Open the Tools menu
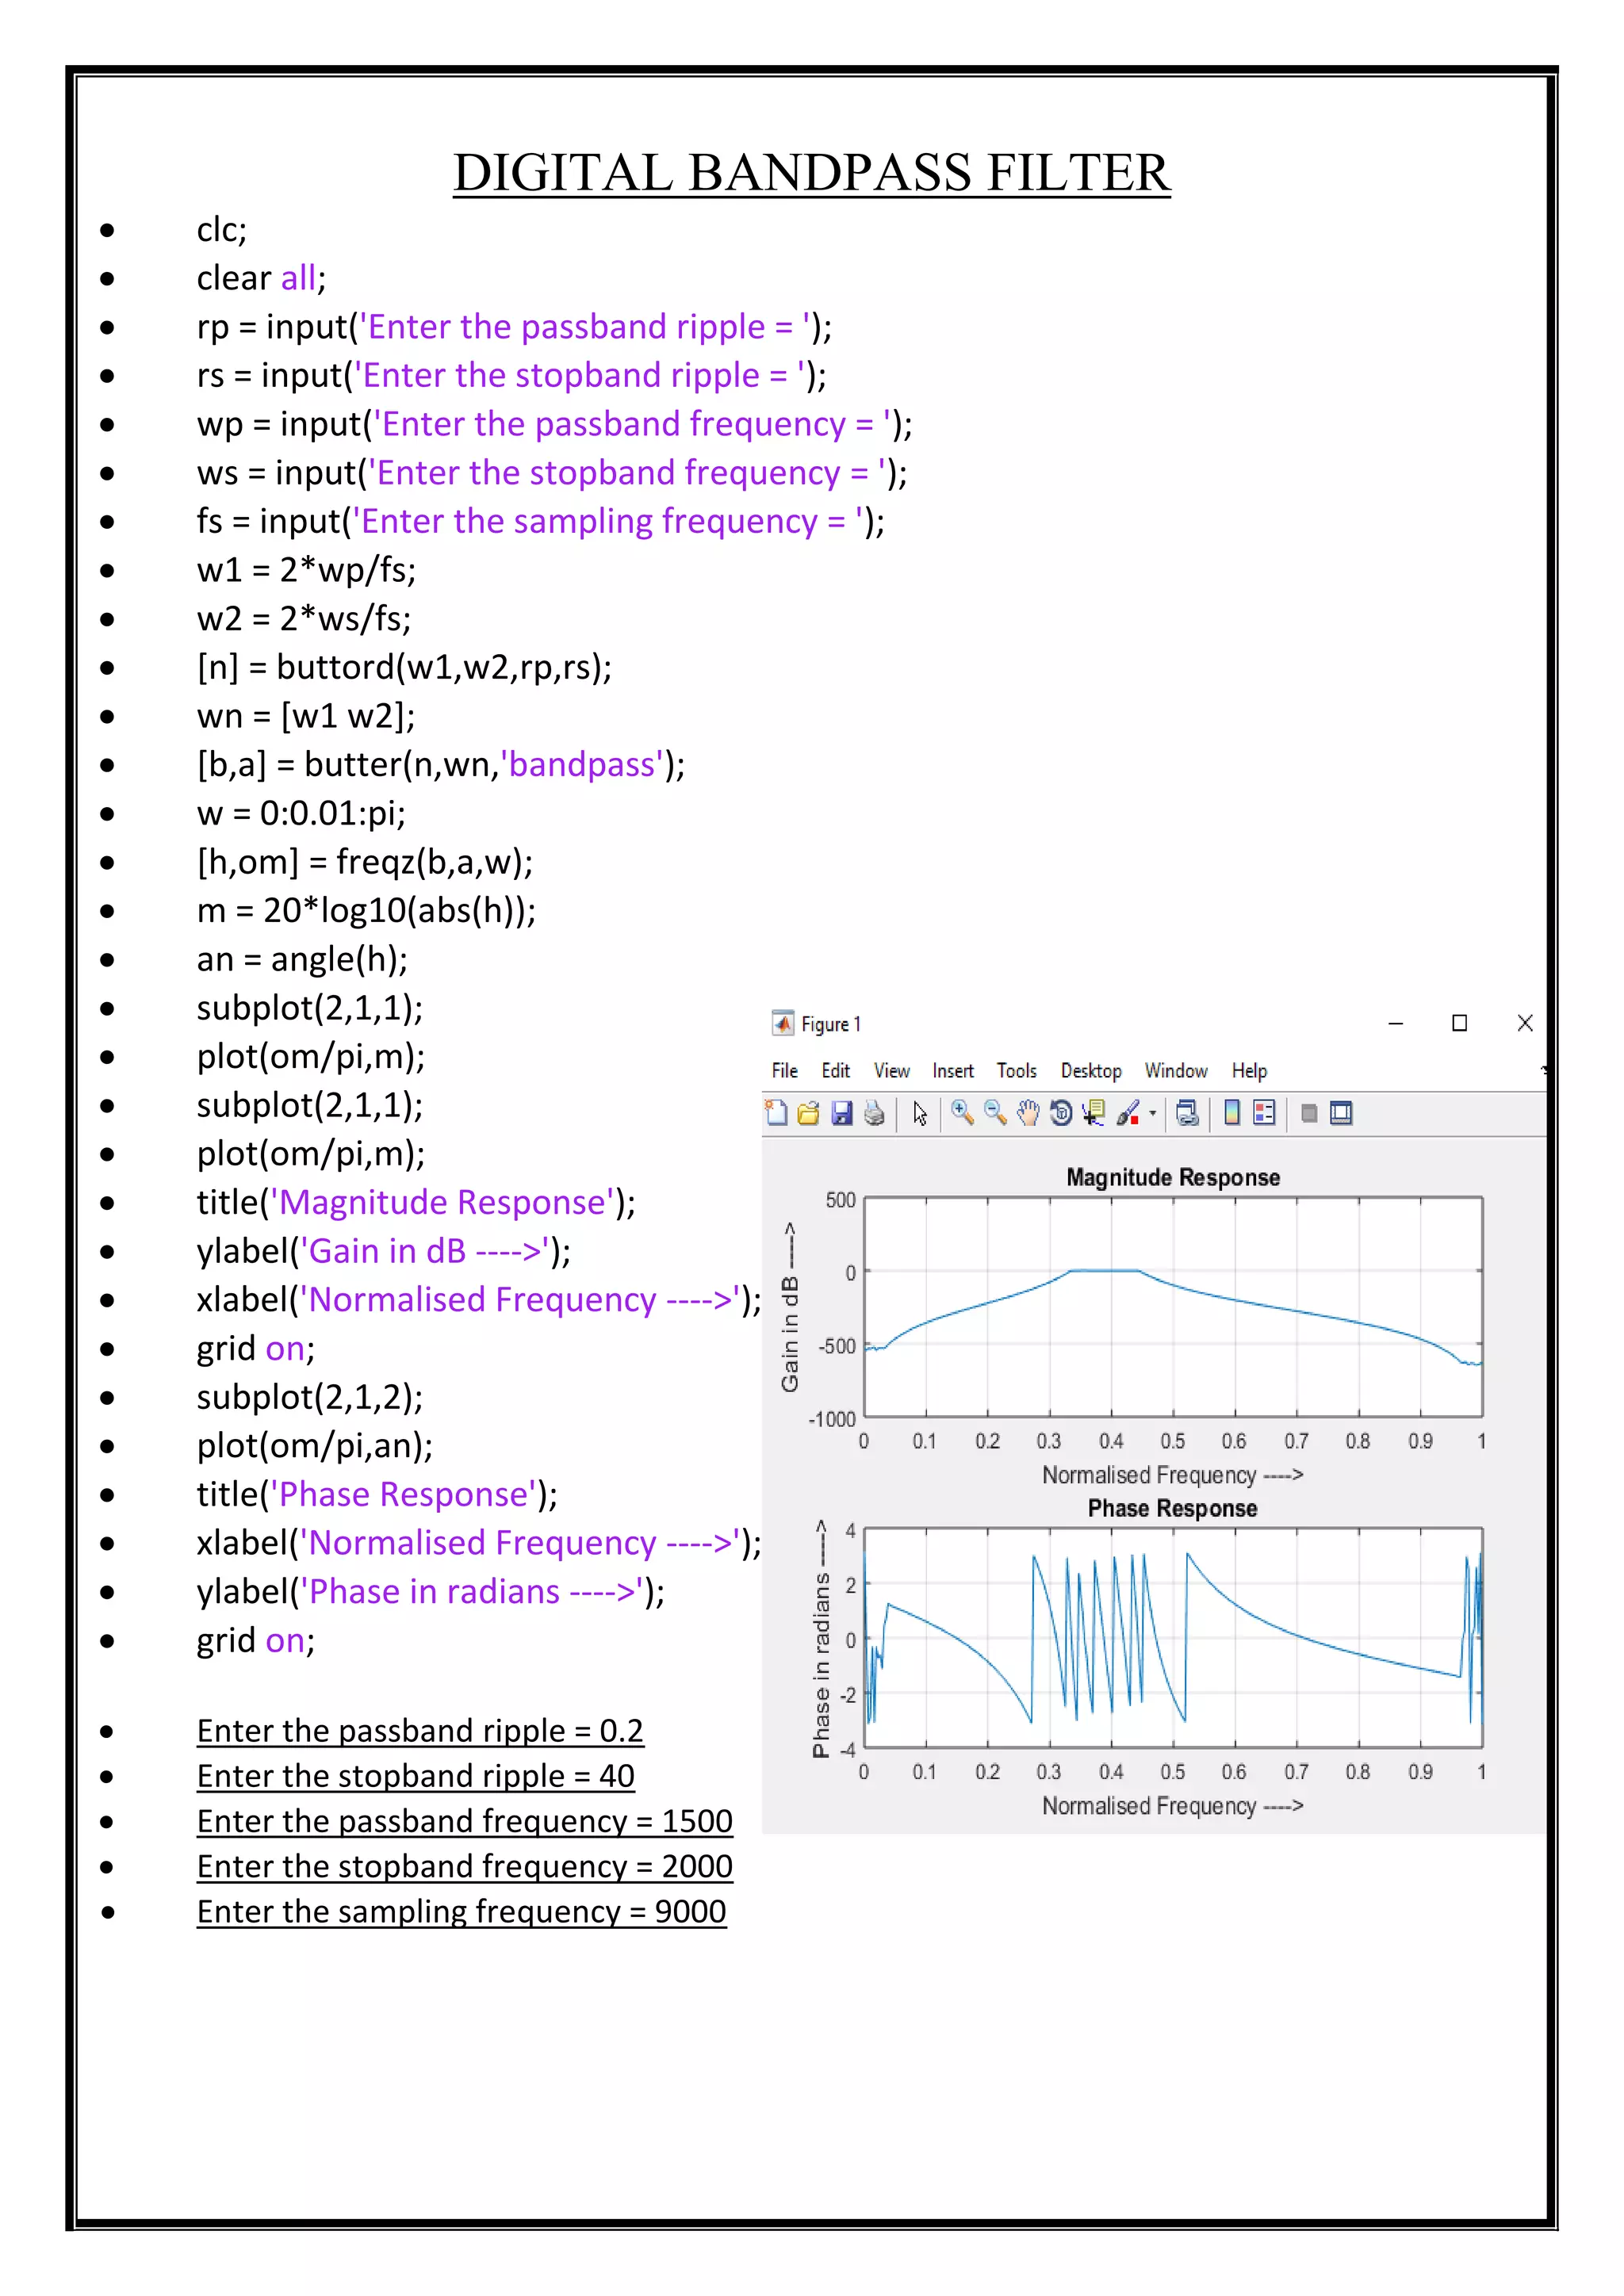Image resolution: width=1624 pixels, height=2296 pixels. (x=1017, y=1071)
